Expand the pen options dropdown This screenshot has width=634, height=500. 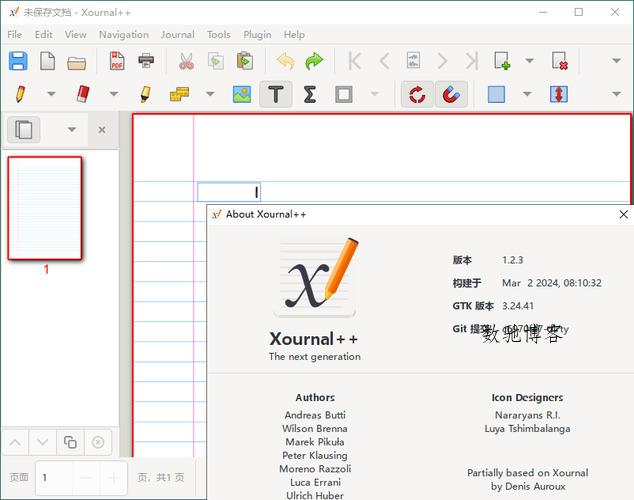[x=51, y=94]
